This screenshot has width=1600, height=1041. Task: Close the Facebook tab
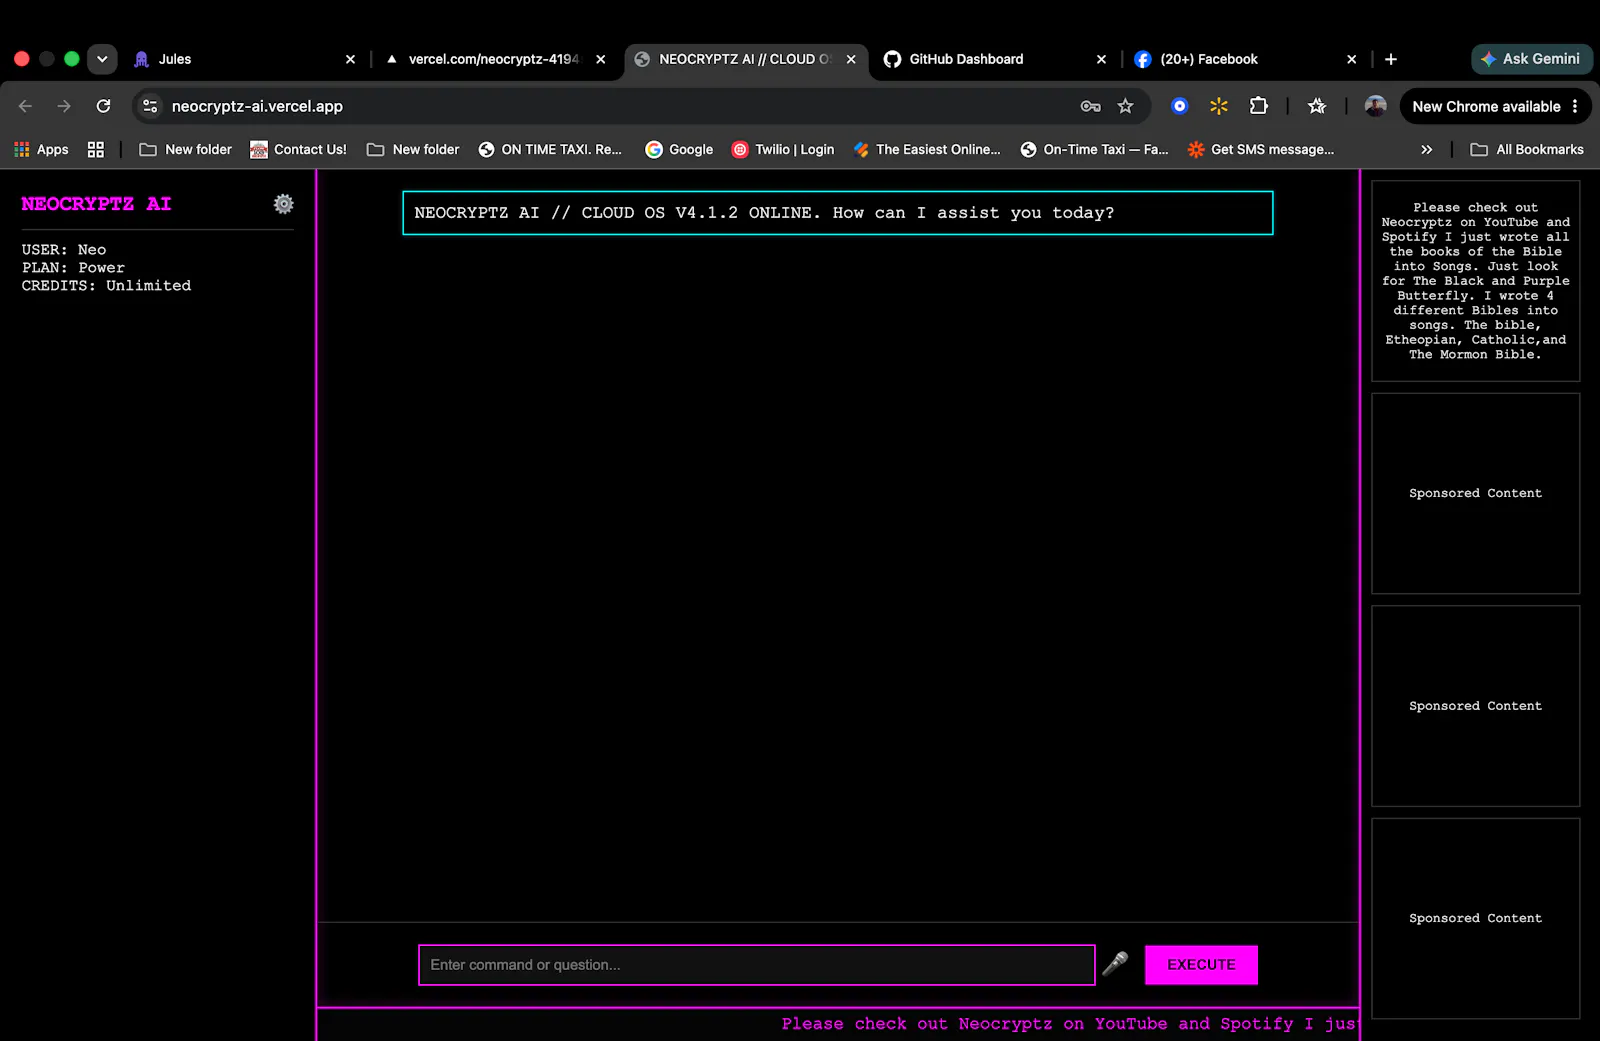click(1351, 59)
